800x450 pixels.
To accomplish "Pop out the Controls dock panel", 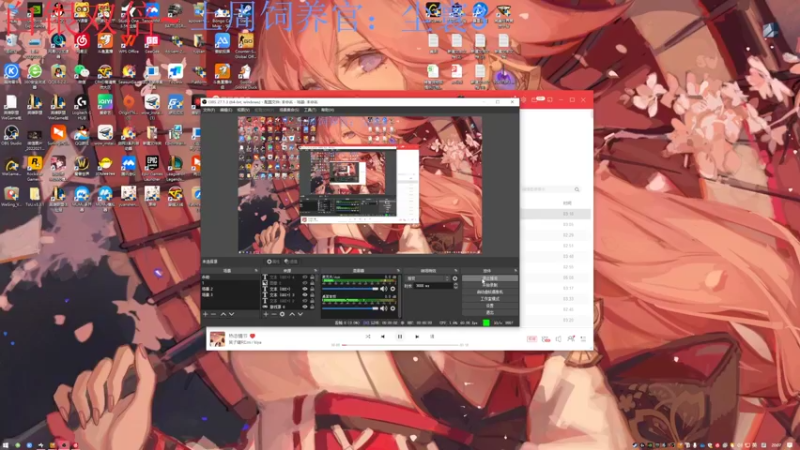I will (515, 270).
